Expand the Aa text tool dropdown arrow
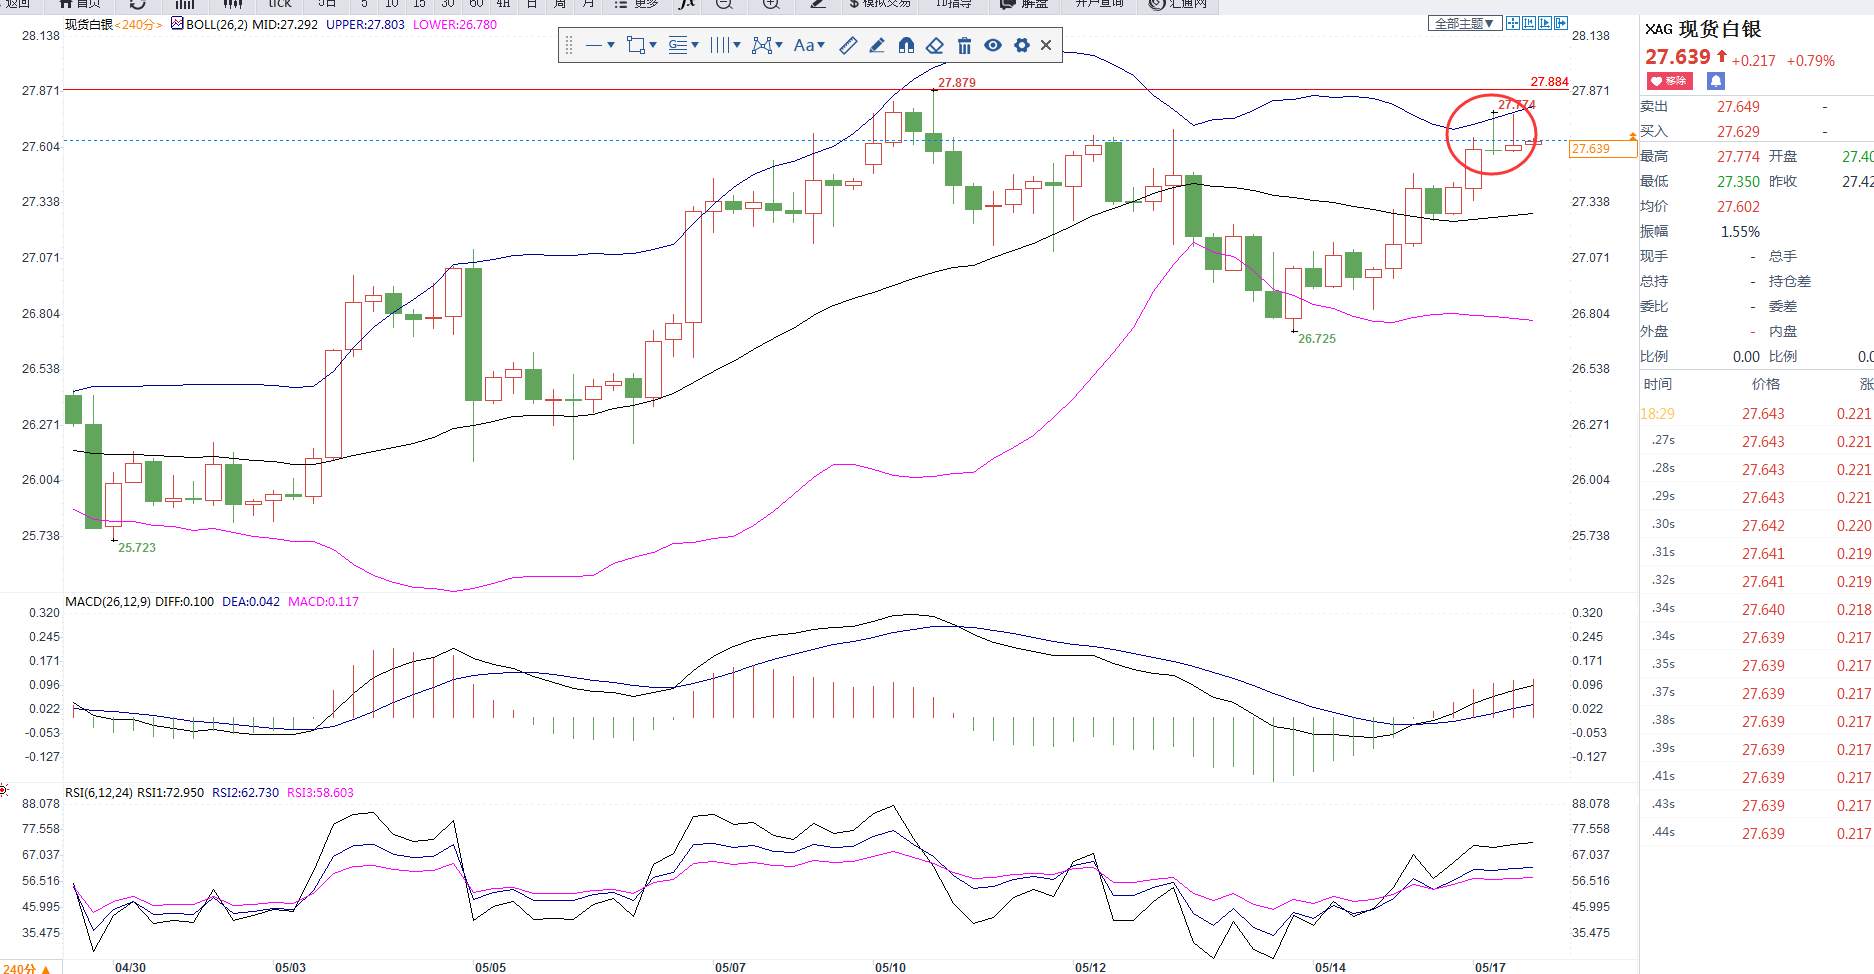 (x=822, y=45)
